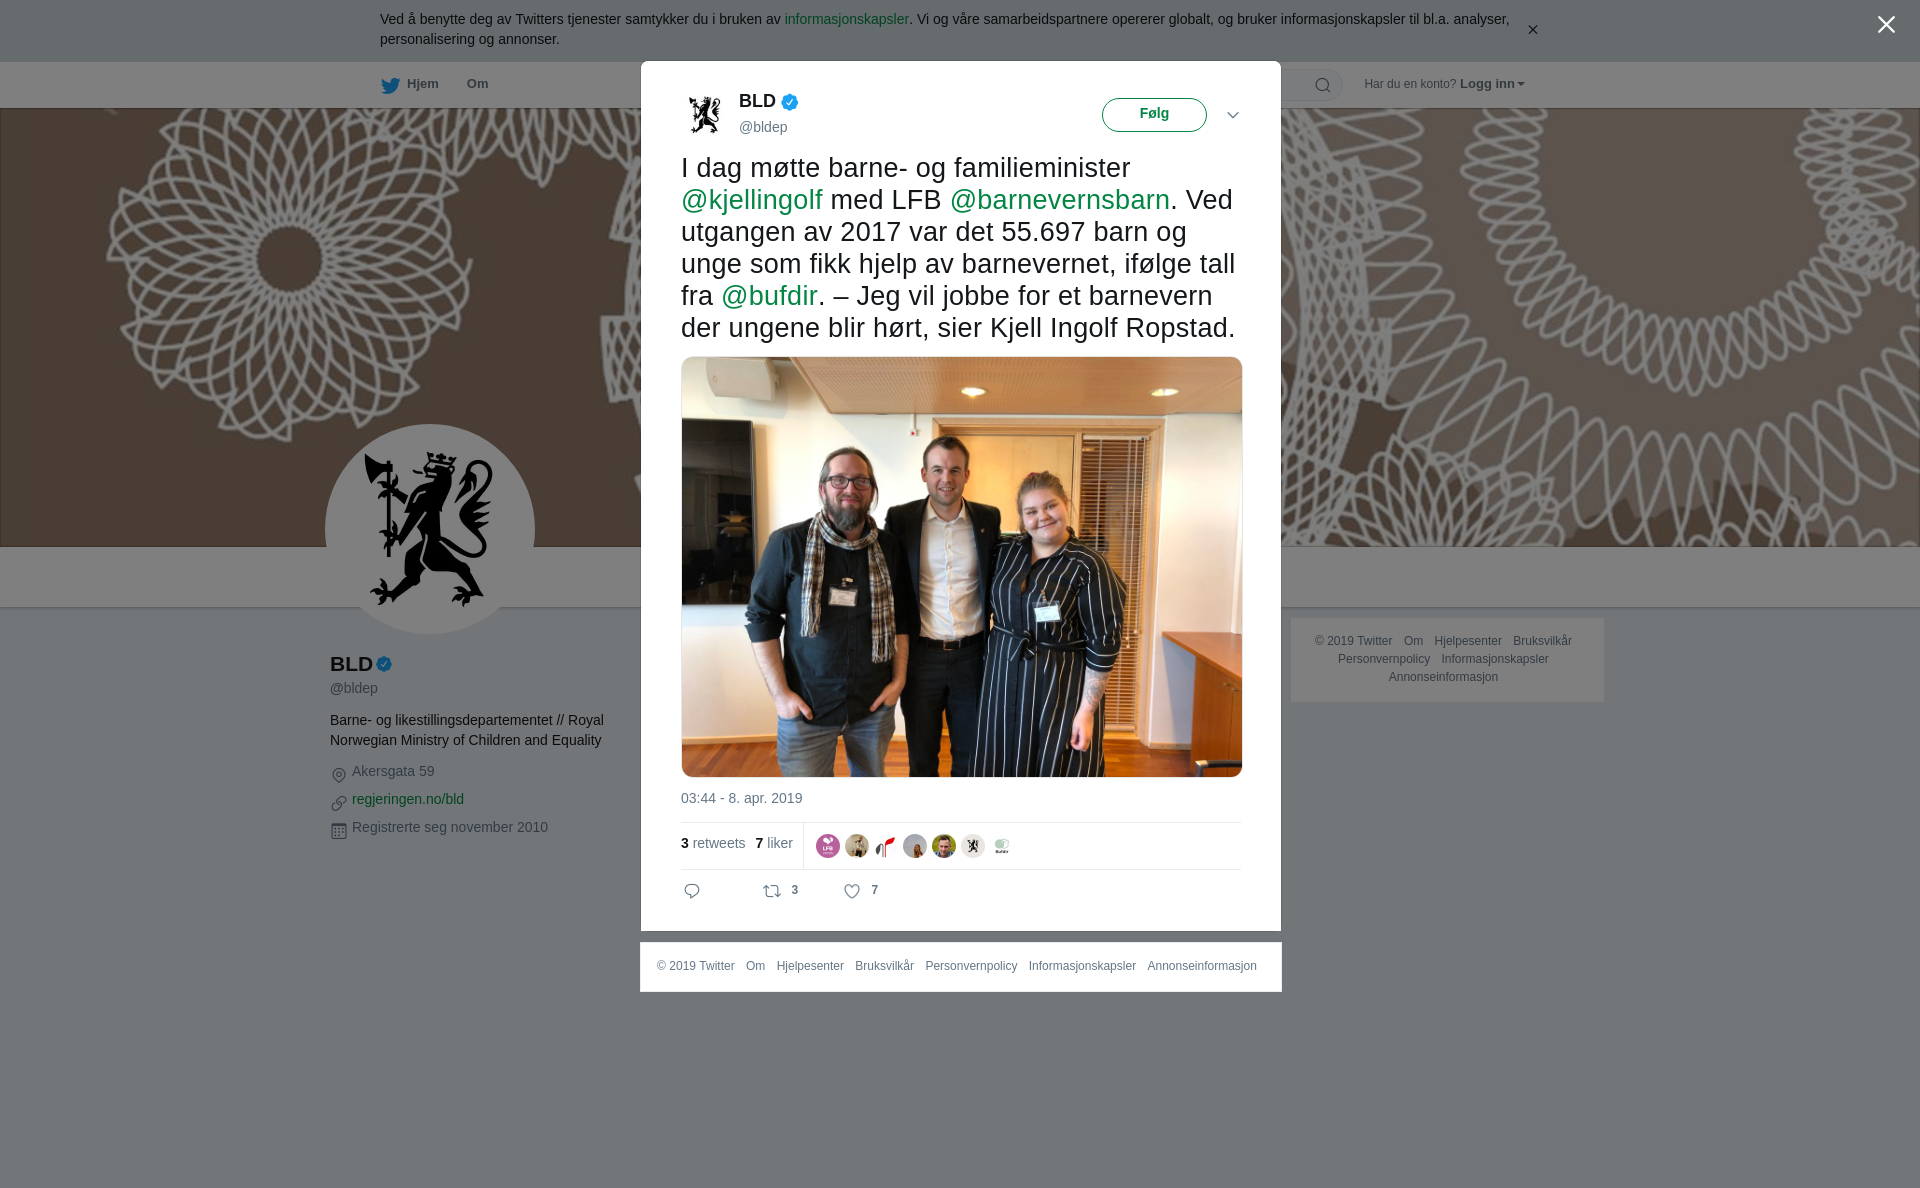Image resolution: width=1920 pixels, height=1188 pixels.
Task: Retweet using the retweet arrows icon
Action: (772, 891)
